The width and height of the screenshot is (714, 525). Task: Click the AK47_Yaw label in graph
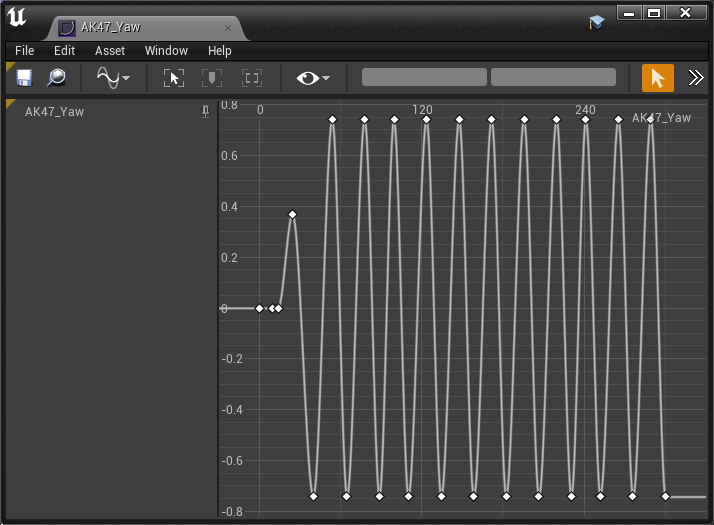[661, 118]
